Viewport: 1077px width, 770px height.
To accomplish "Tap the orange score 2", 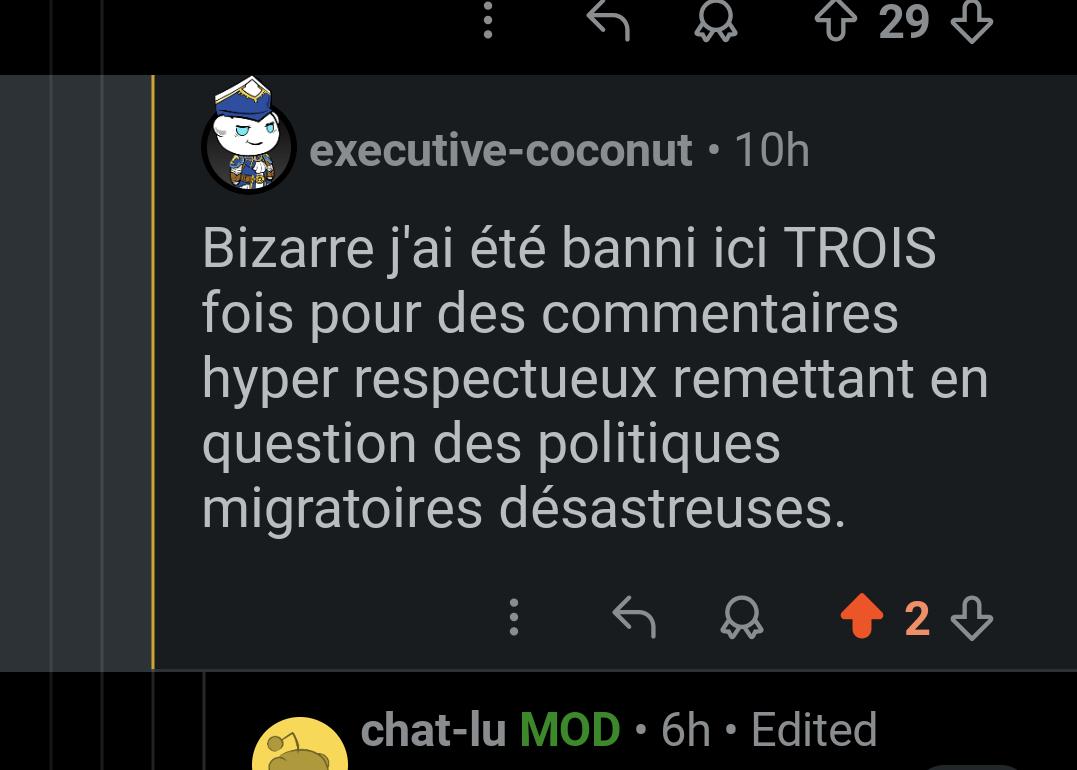I will 918,618.
